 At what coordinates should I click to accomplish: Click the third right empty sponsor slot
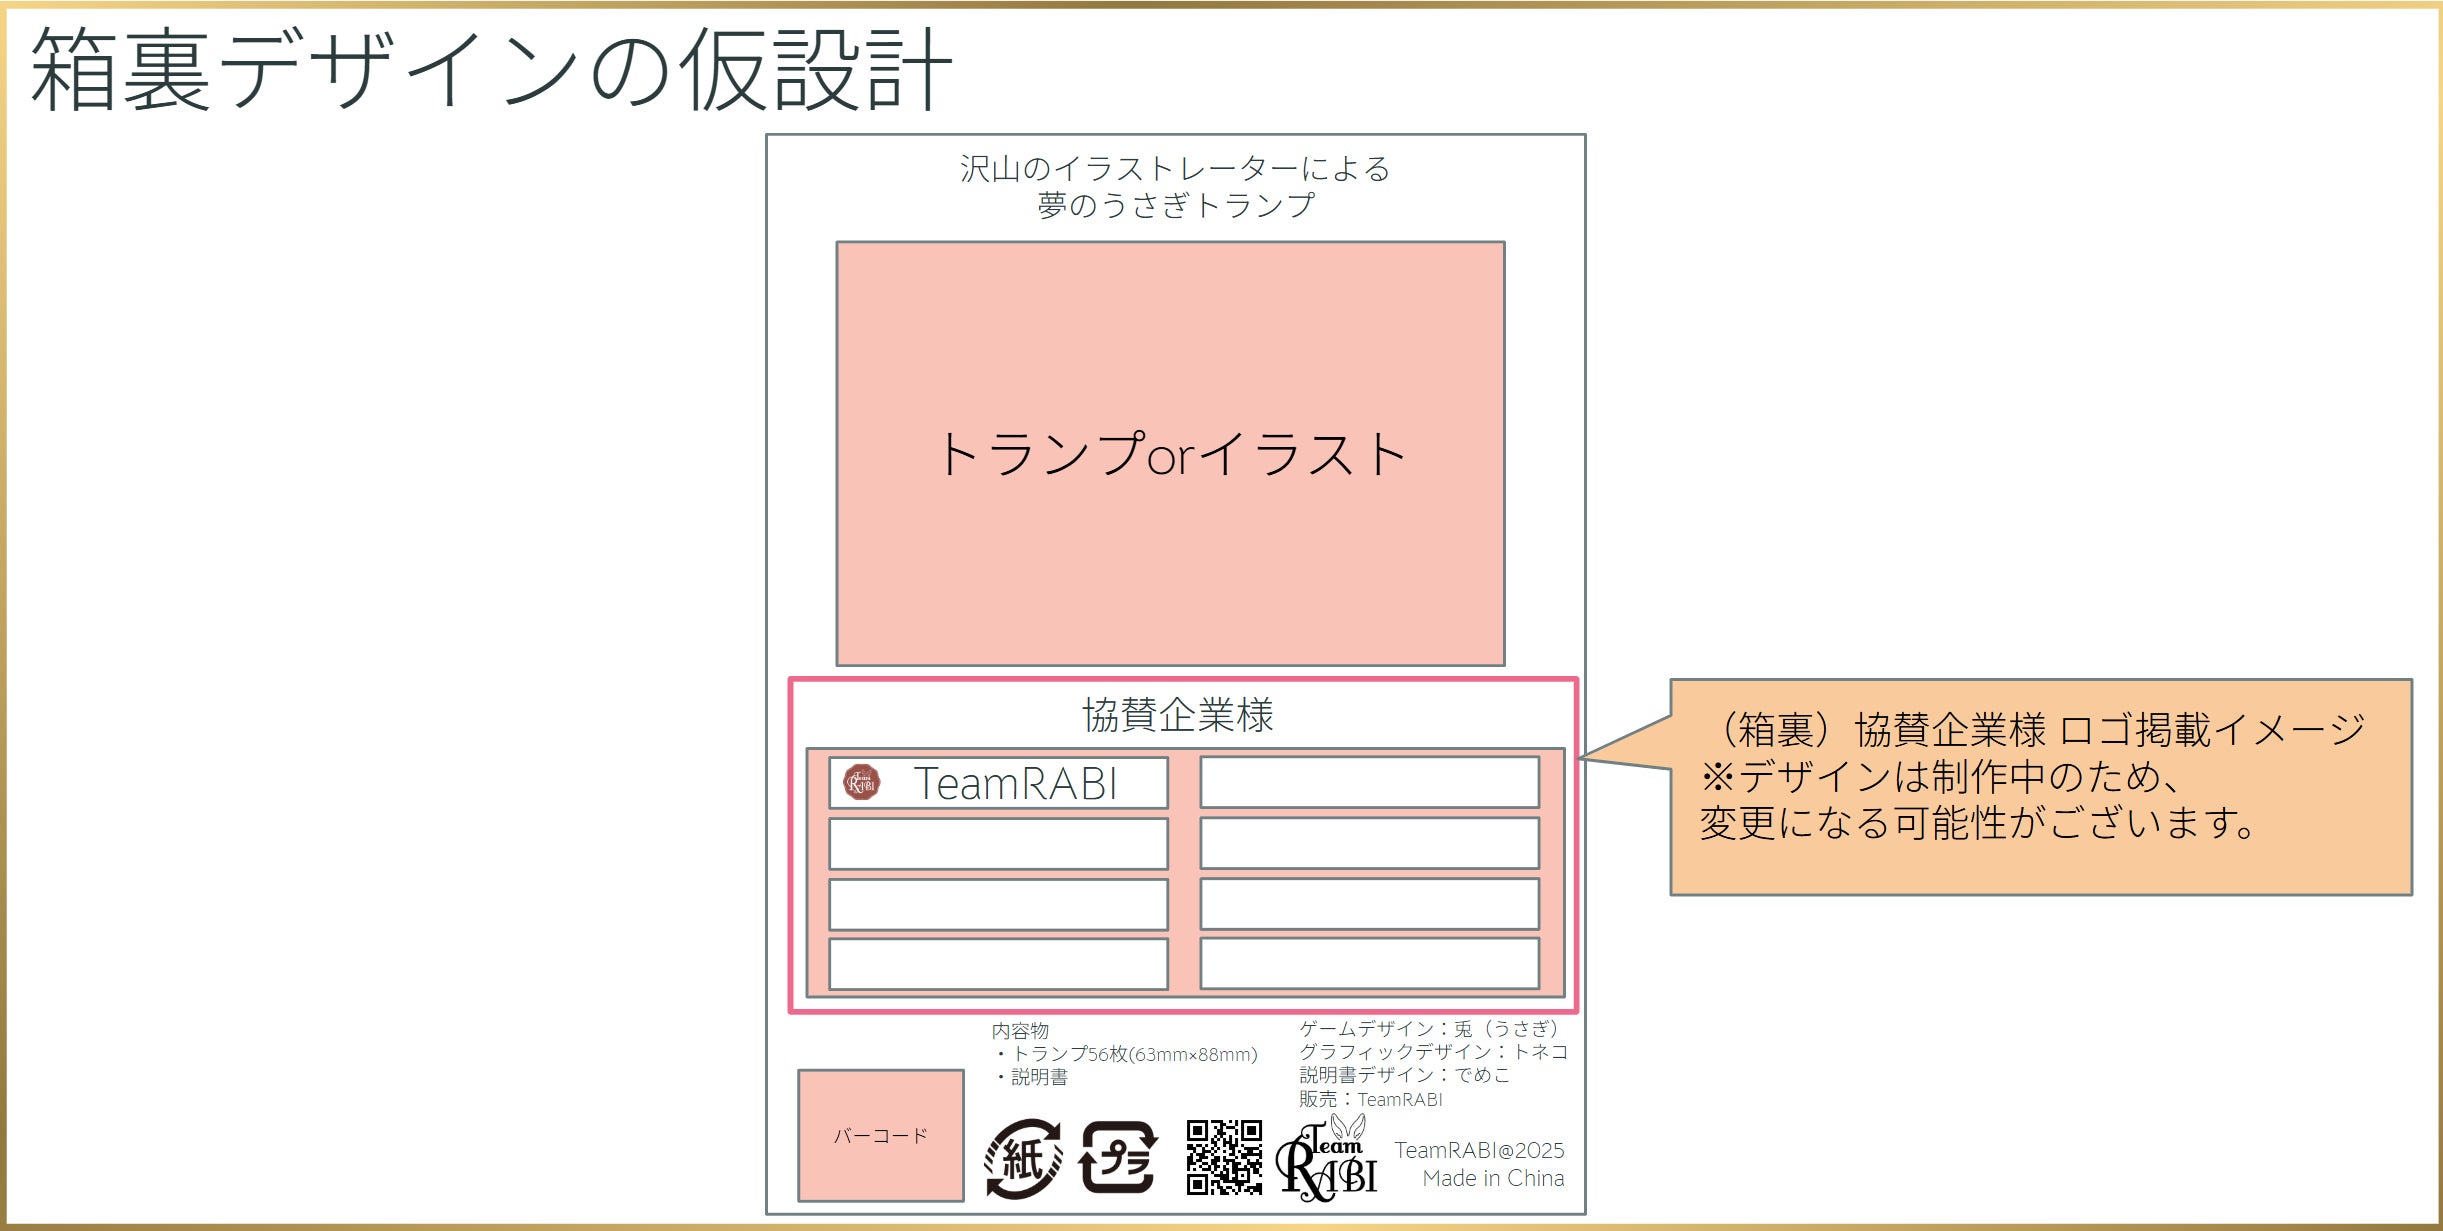(x=1369, y=904)
